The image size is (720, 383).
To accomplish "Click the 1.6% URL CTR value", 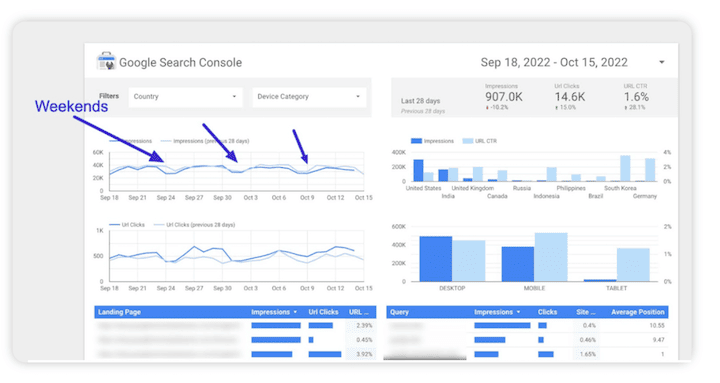I will coord(636,97).
